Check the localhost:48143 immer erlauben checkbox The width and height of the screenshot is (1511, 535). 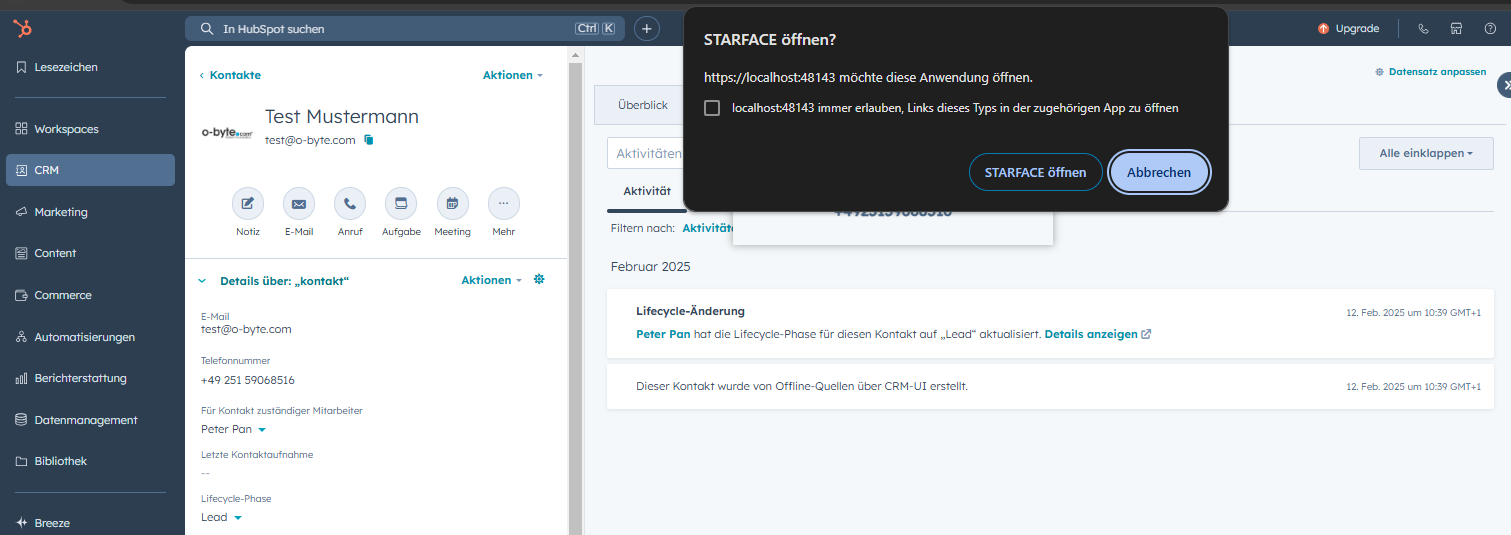(x=712, y=108)
